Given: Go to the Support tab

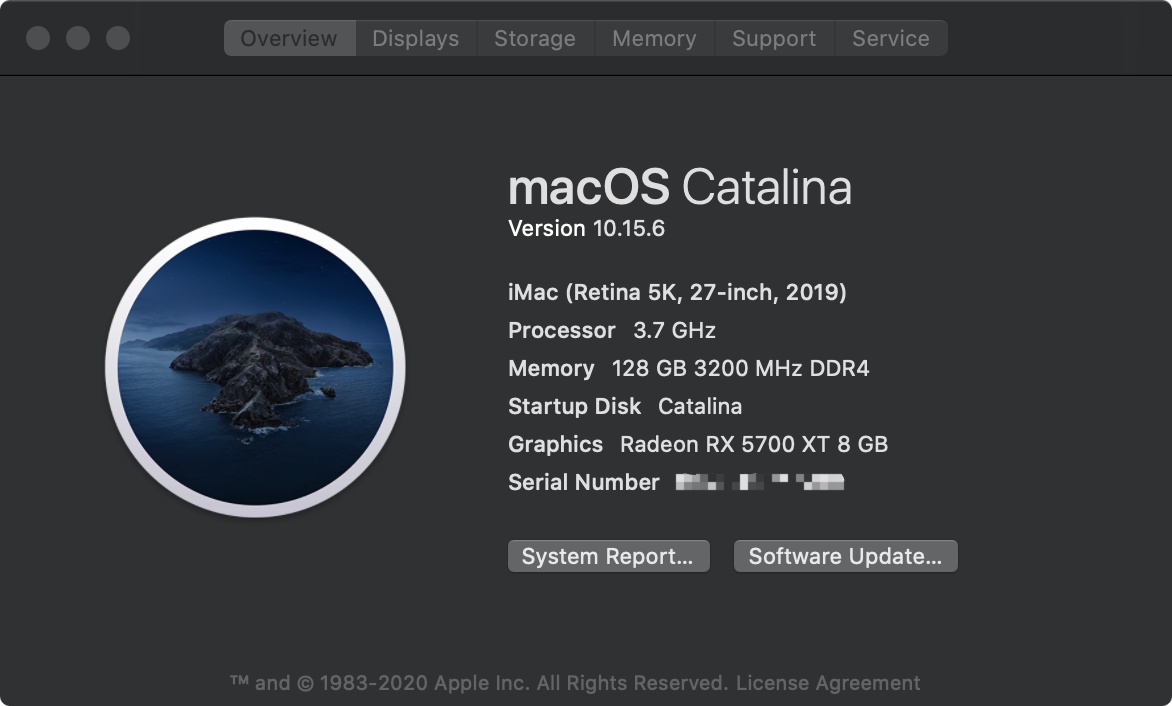Looking at the screenshot, I should [774, 38].
